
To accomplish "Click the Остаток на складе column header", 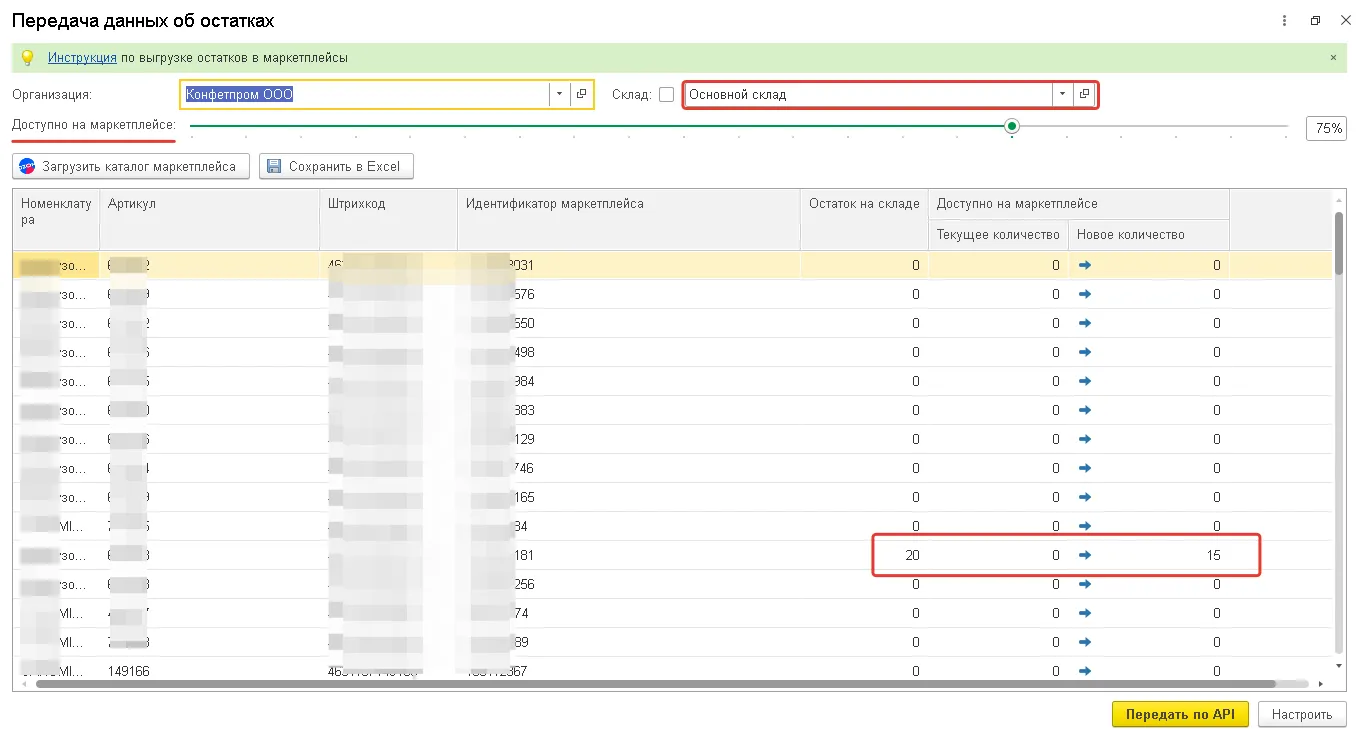I will point(864,219).
